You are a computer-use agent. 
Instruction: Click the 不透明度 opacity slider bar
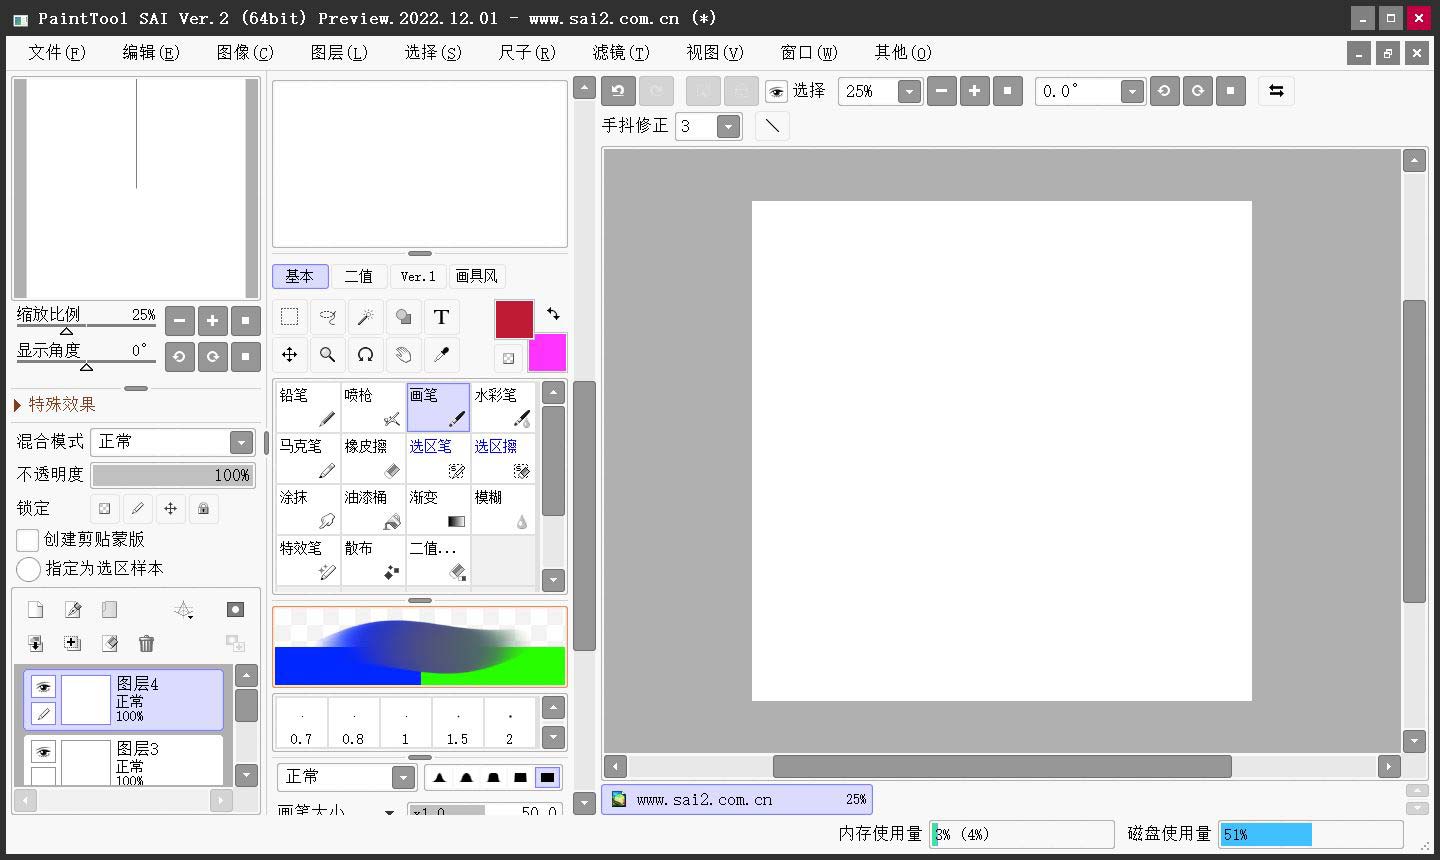click(x=172, y=475)
